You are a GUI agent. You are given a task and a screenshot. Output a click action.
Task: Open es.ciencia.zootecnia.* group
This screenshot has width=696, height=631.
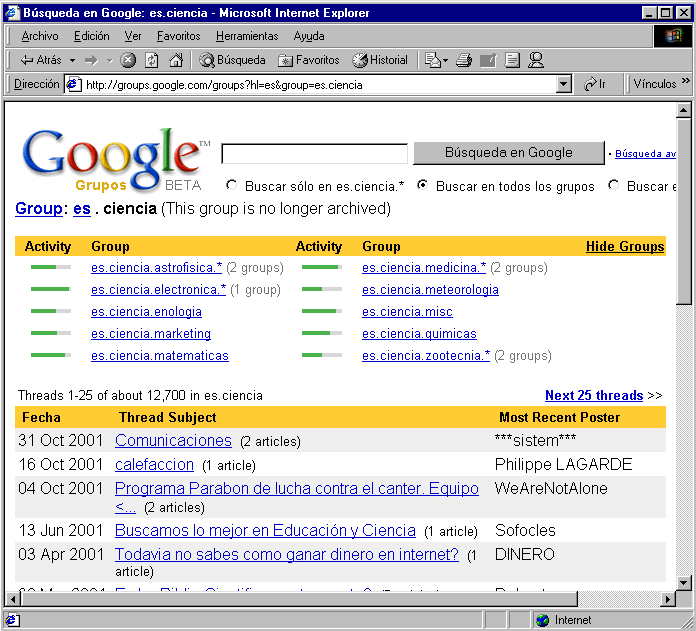426,356
